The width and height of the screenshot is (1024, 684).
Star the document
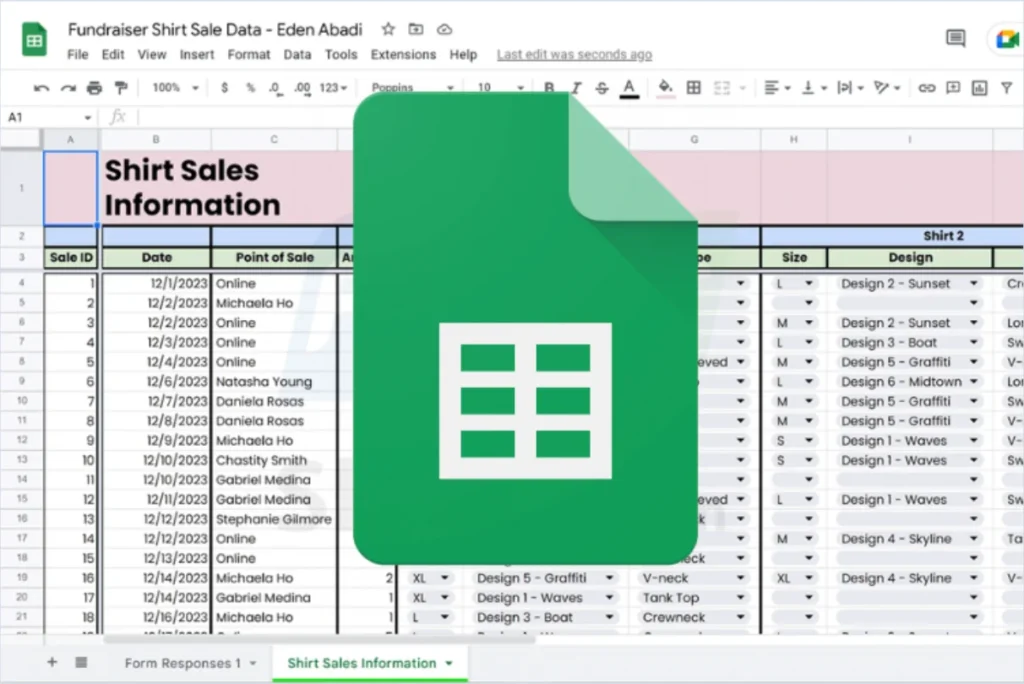click(x=388, y=29)
